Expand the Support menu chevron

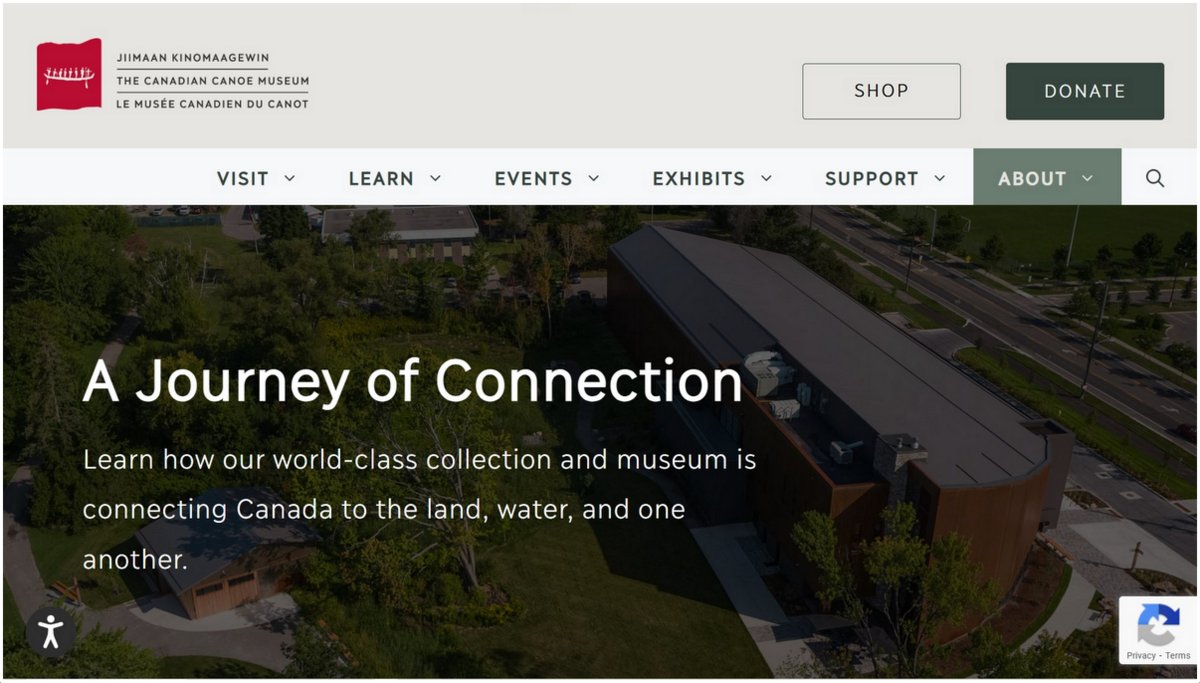[x=939, y=179]
